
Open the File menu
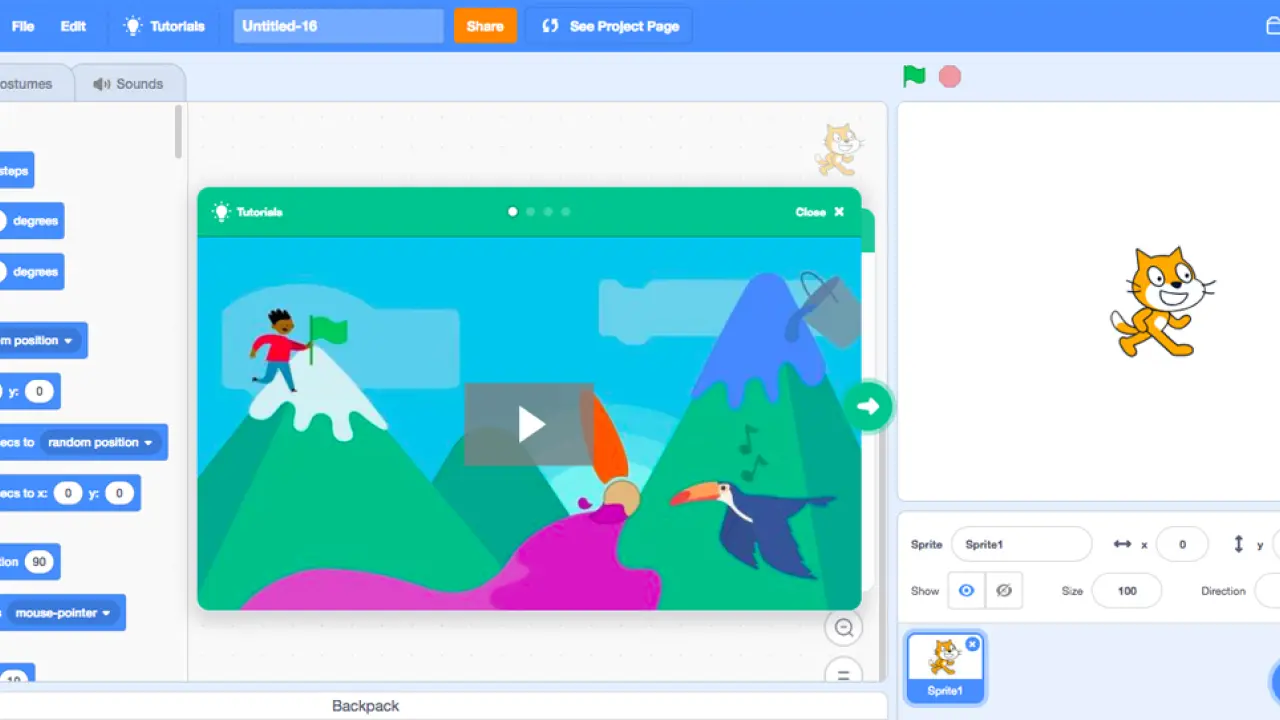click(x=23, y=26)
